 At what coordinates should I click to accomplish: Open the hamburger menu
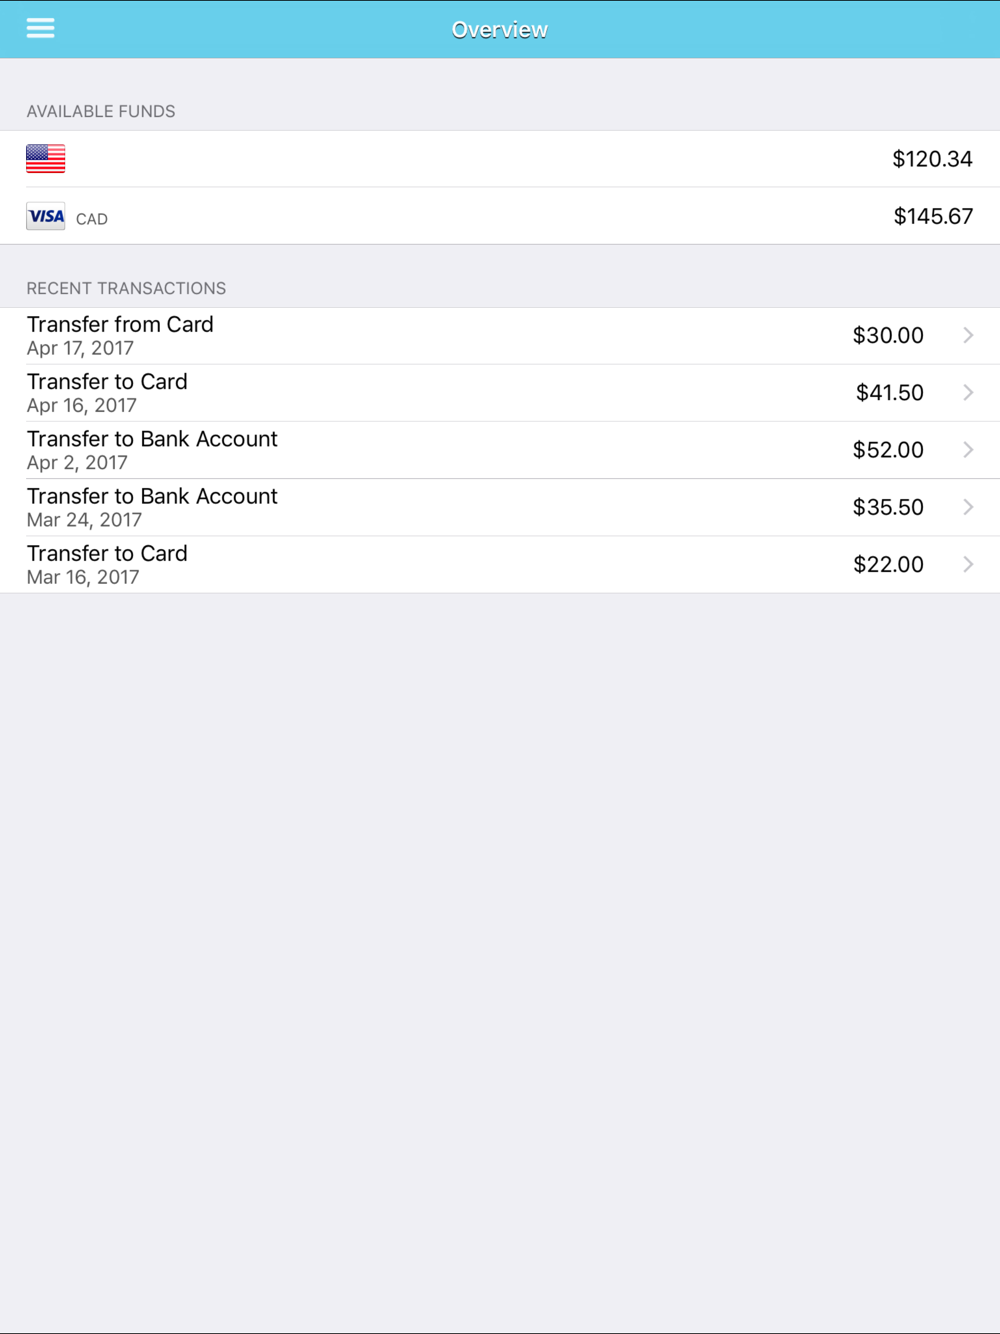click(40, 28)
